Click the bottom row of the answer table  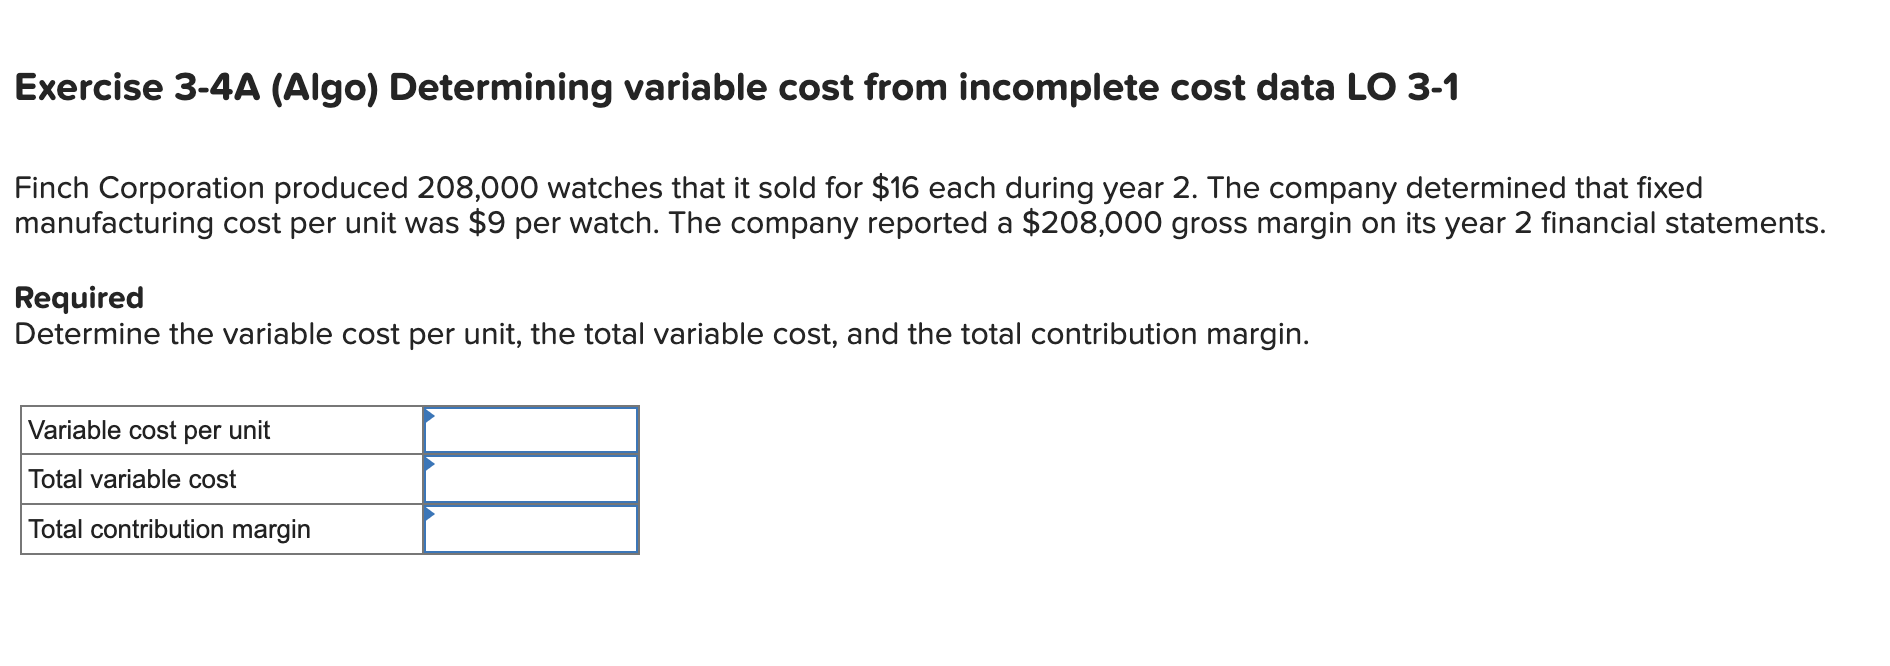(x=330, y=530)
